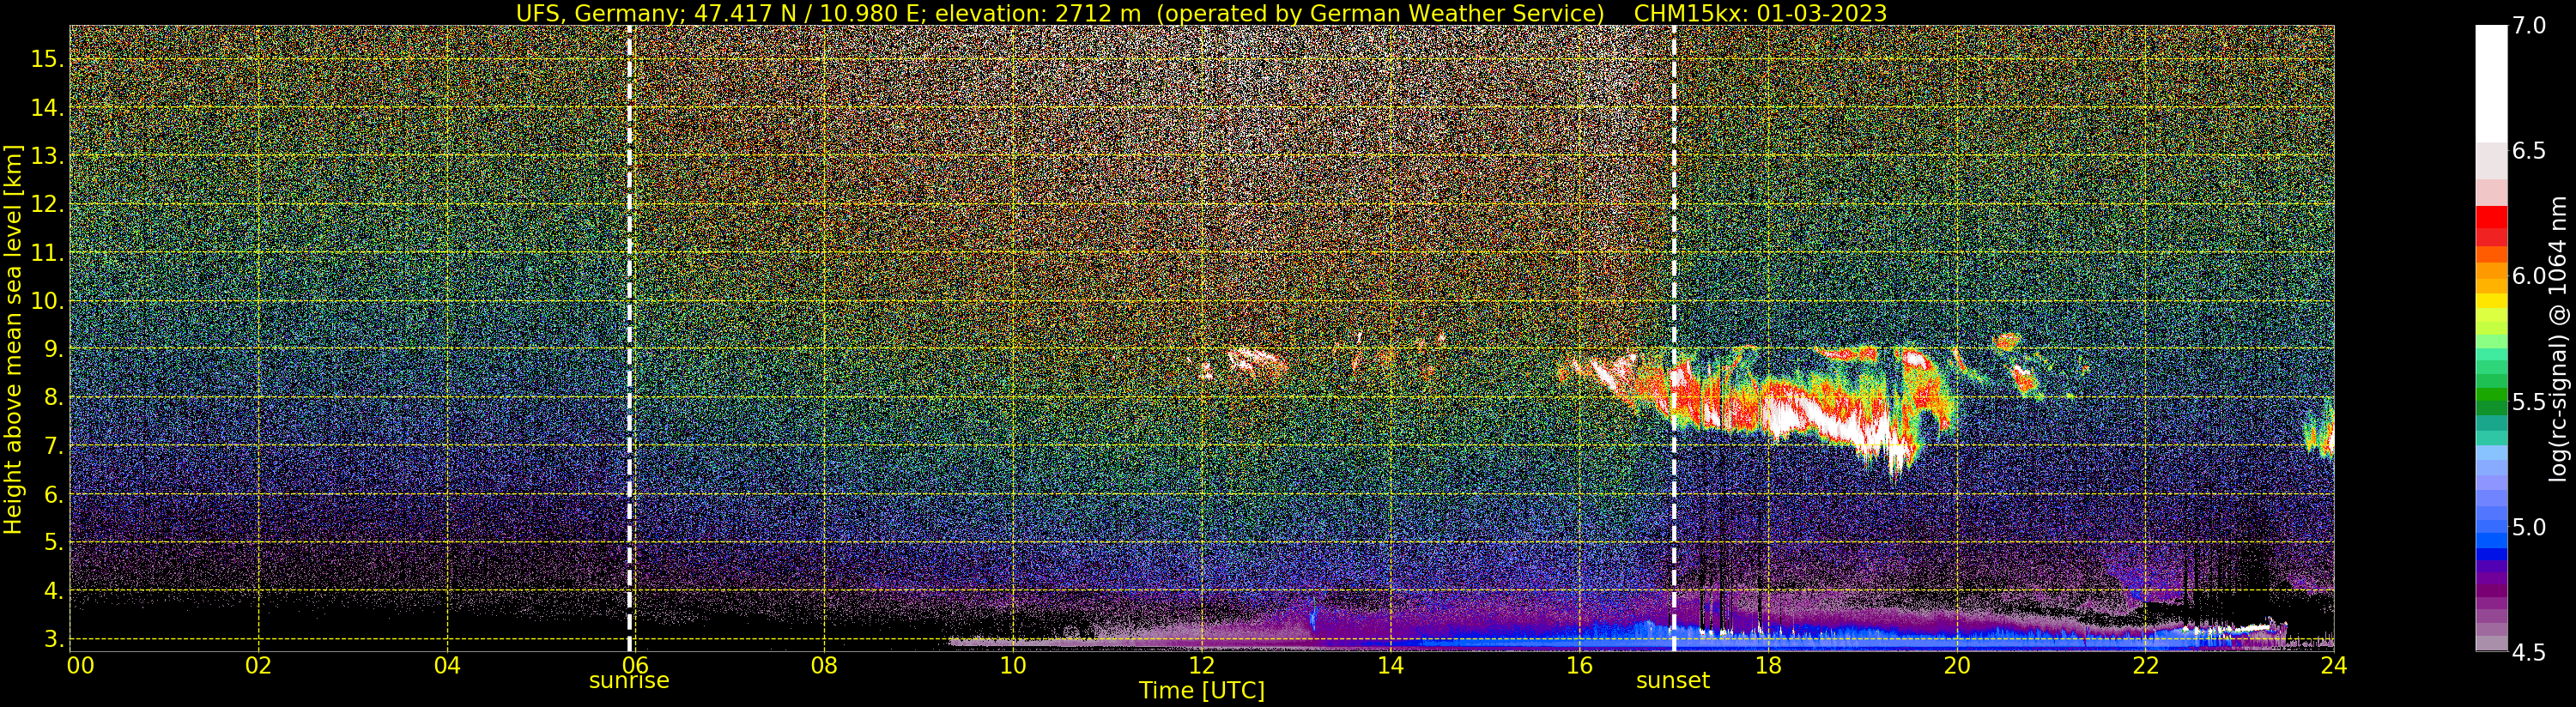The height and width of the screenshot is (707, 2576).
Task: Click the time tick label '14'
Action: coord(1390,665)
